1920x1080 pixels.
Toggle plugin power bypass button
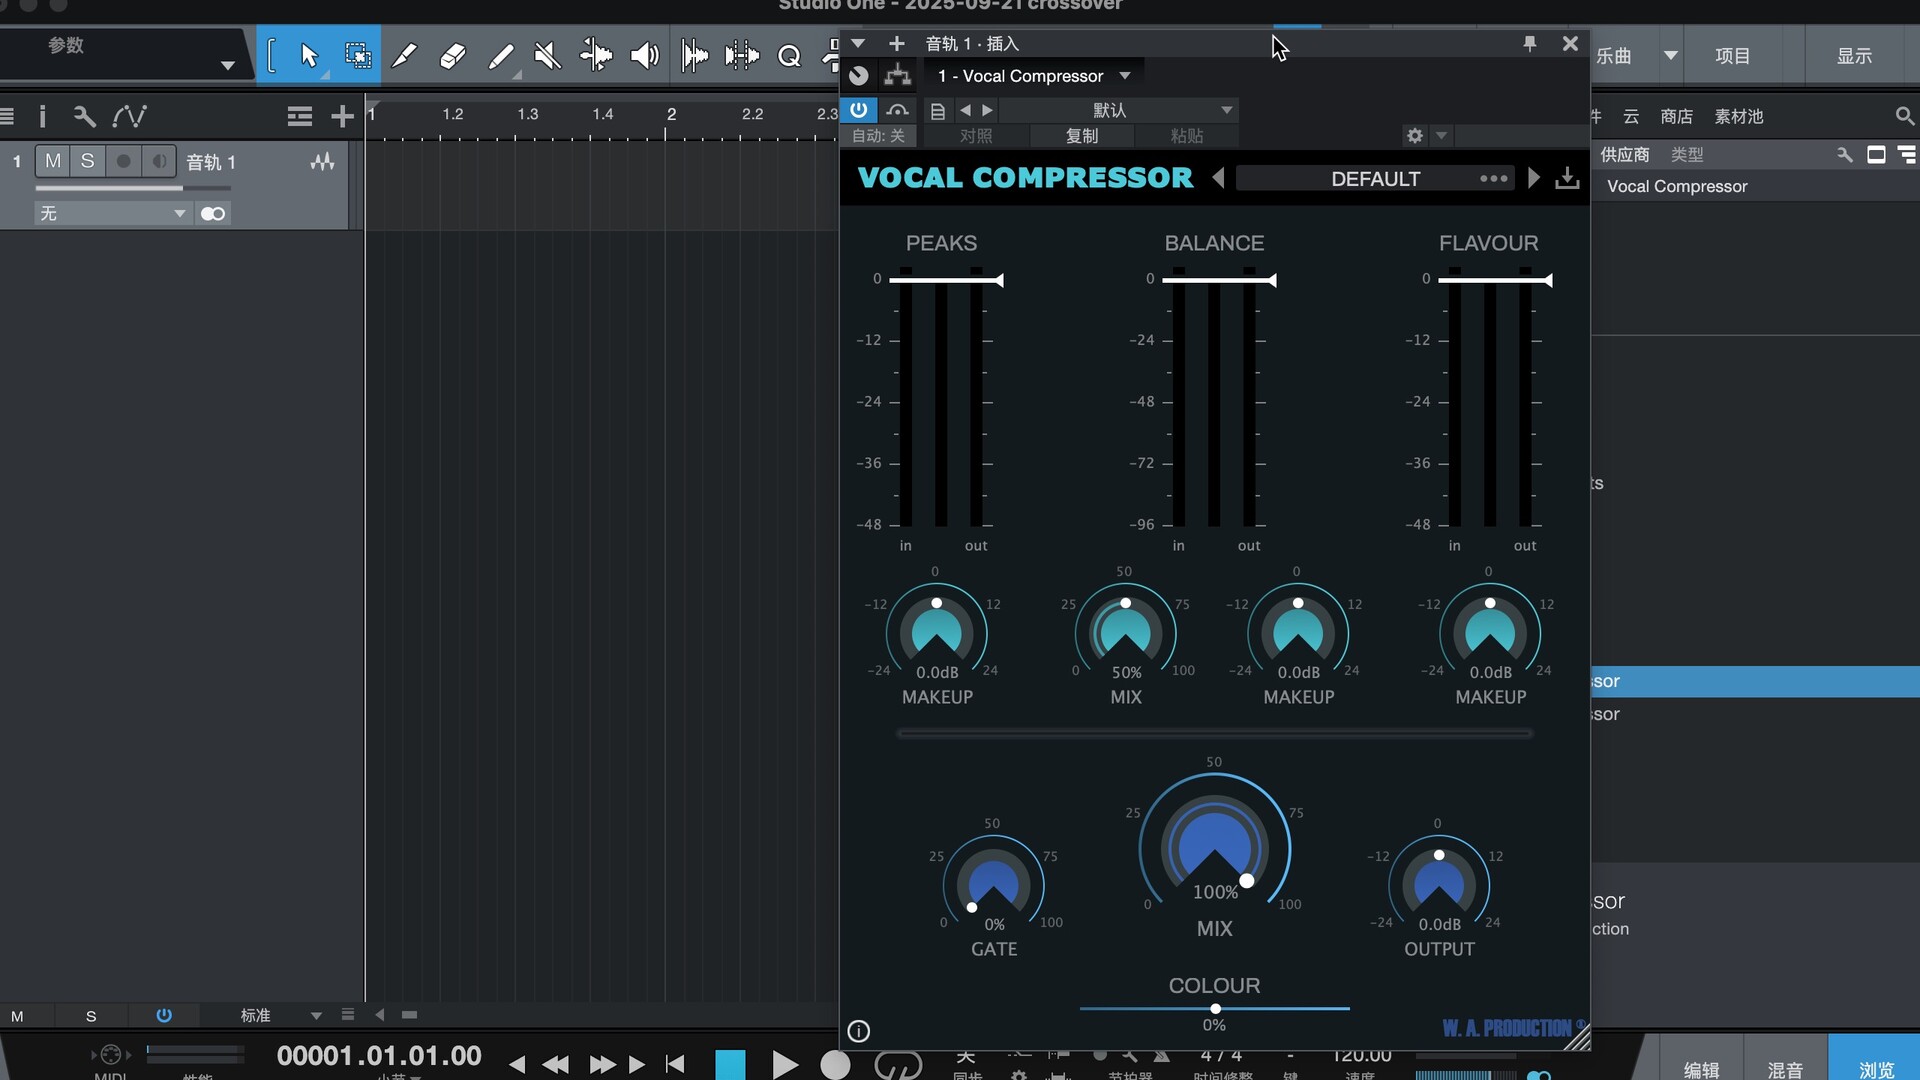click(859, 110)
